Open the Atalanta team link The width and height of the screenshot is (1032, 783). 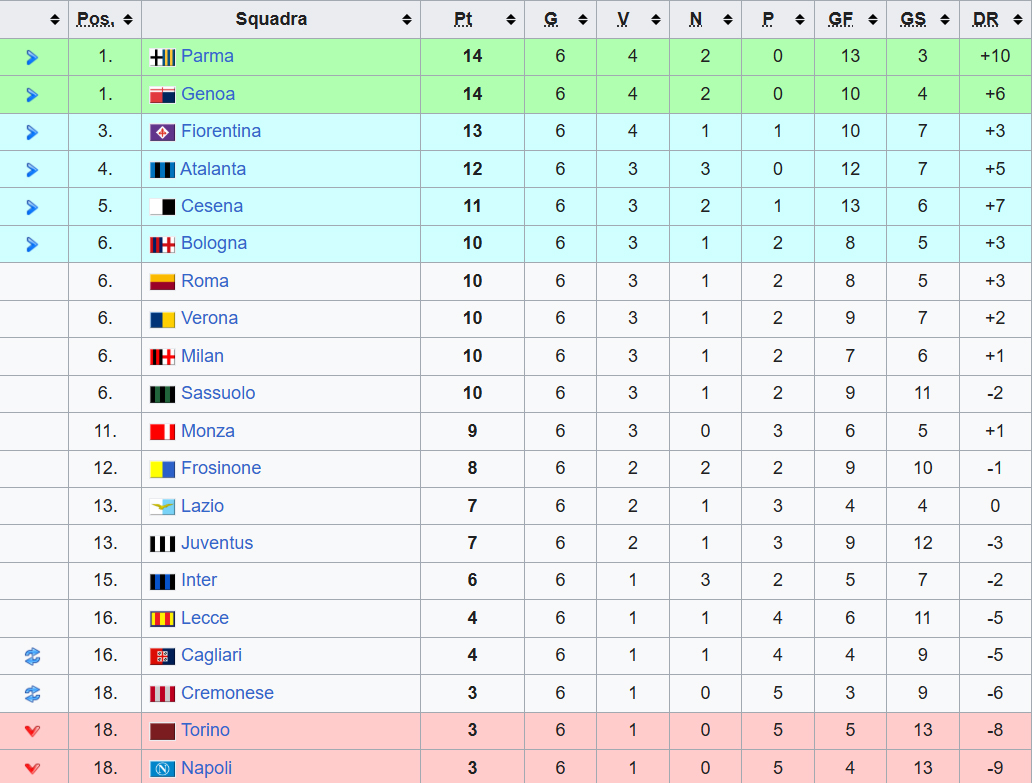click(213, 169)
